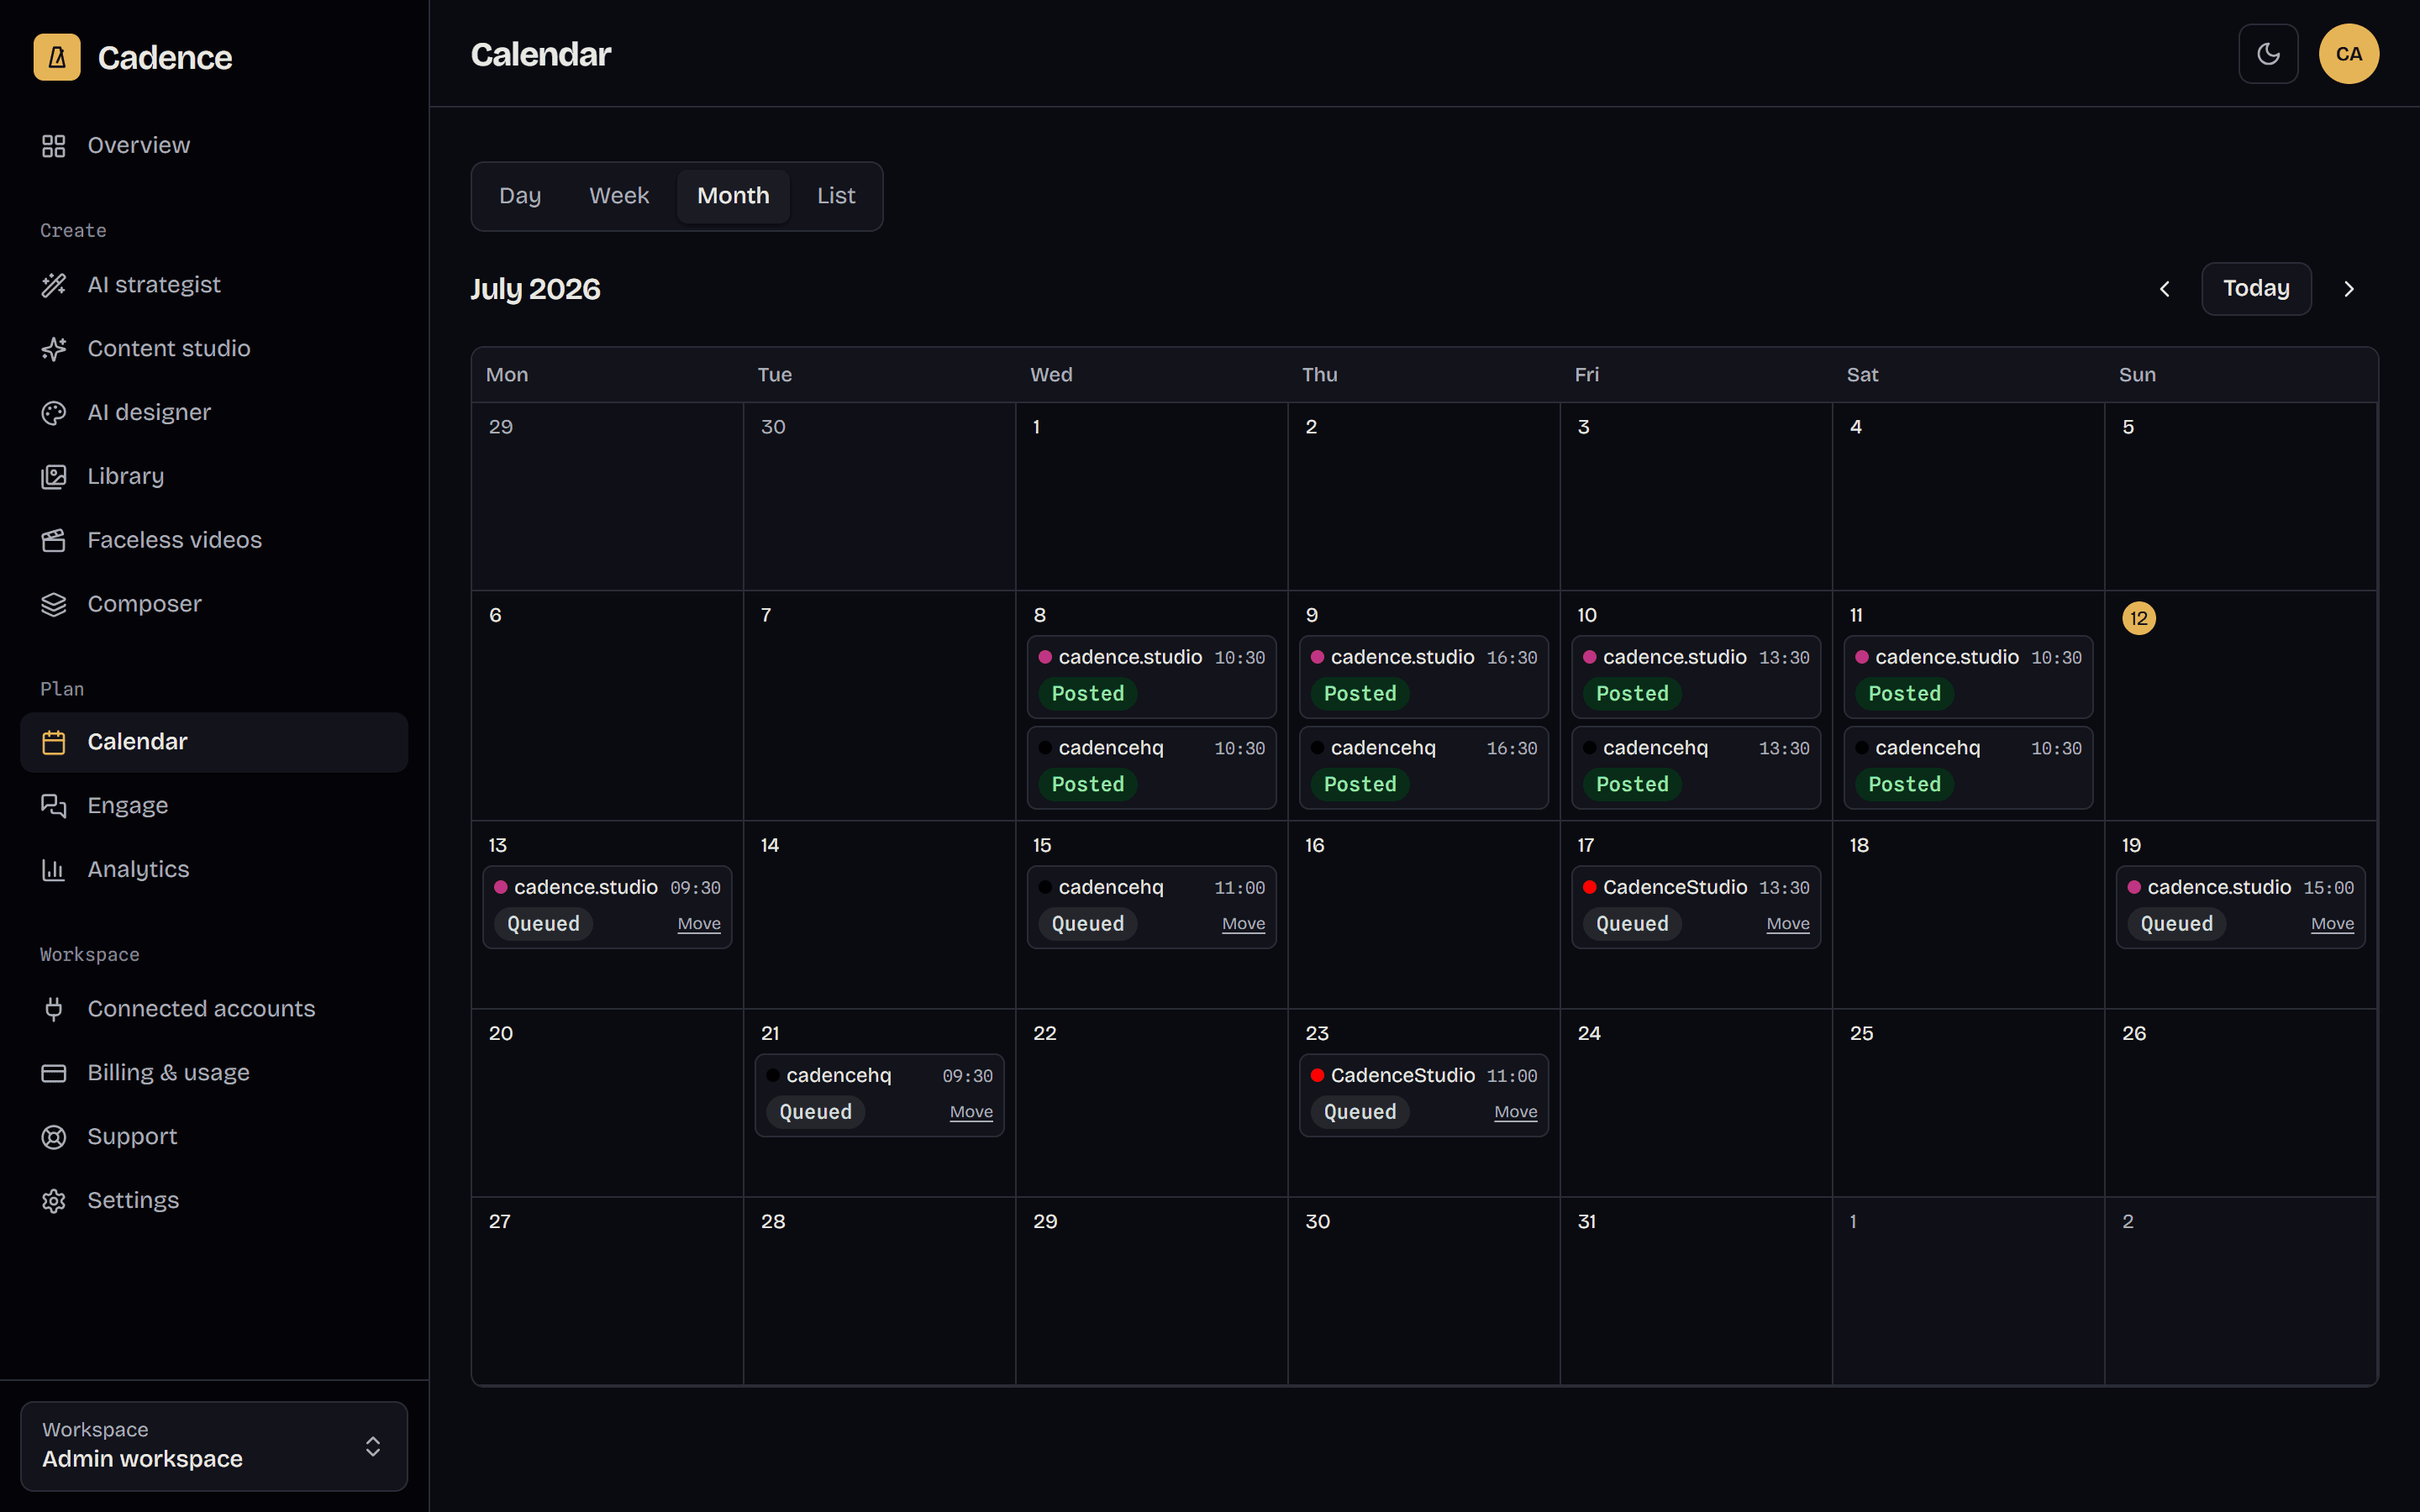Viewport: 2420px width, 1512px height.
Task: Open Faceless videos page
Action: [x=214, y=541]
